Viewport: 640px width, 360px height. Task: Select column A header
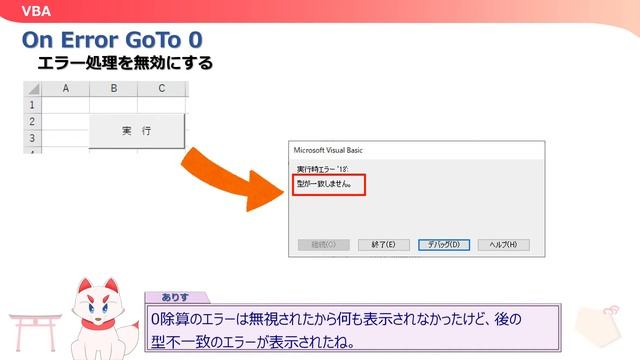(65, 89)
